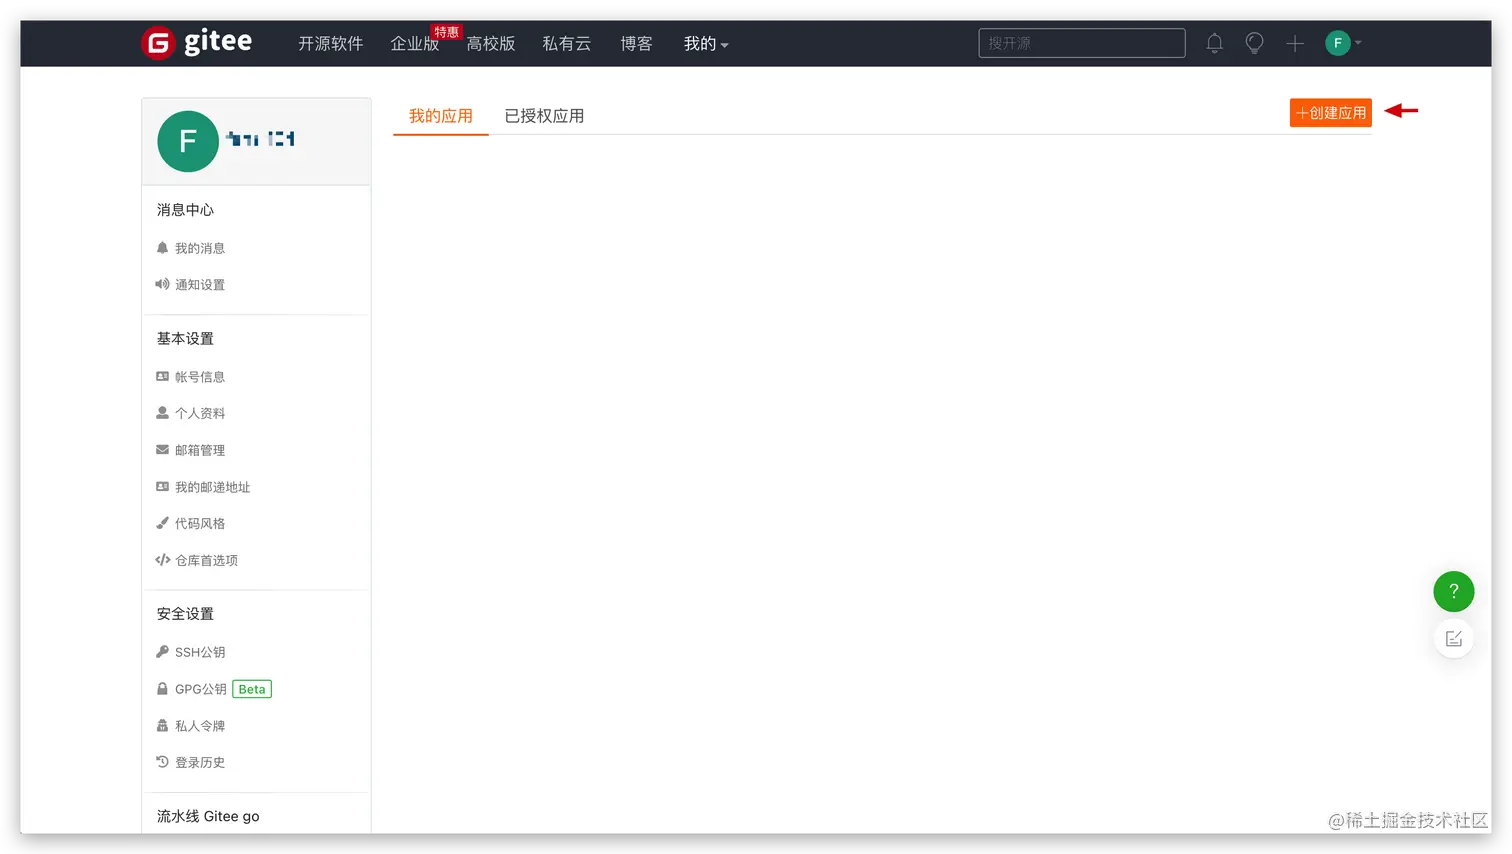The height and width of the screenshot is (854, 1512).
Task: Click the plus icon in header
Action: [1295, 43]
